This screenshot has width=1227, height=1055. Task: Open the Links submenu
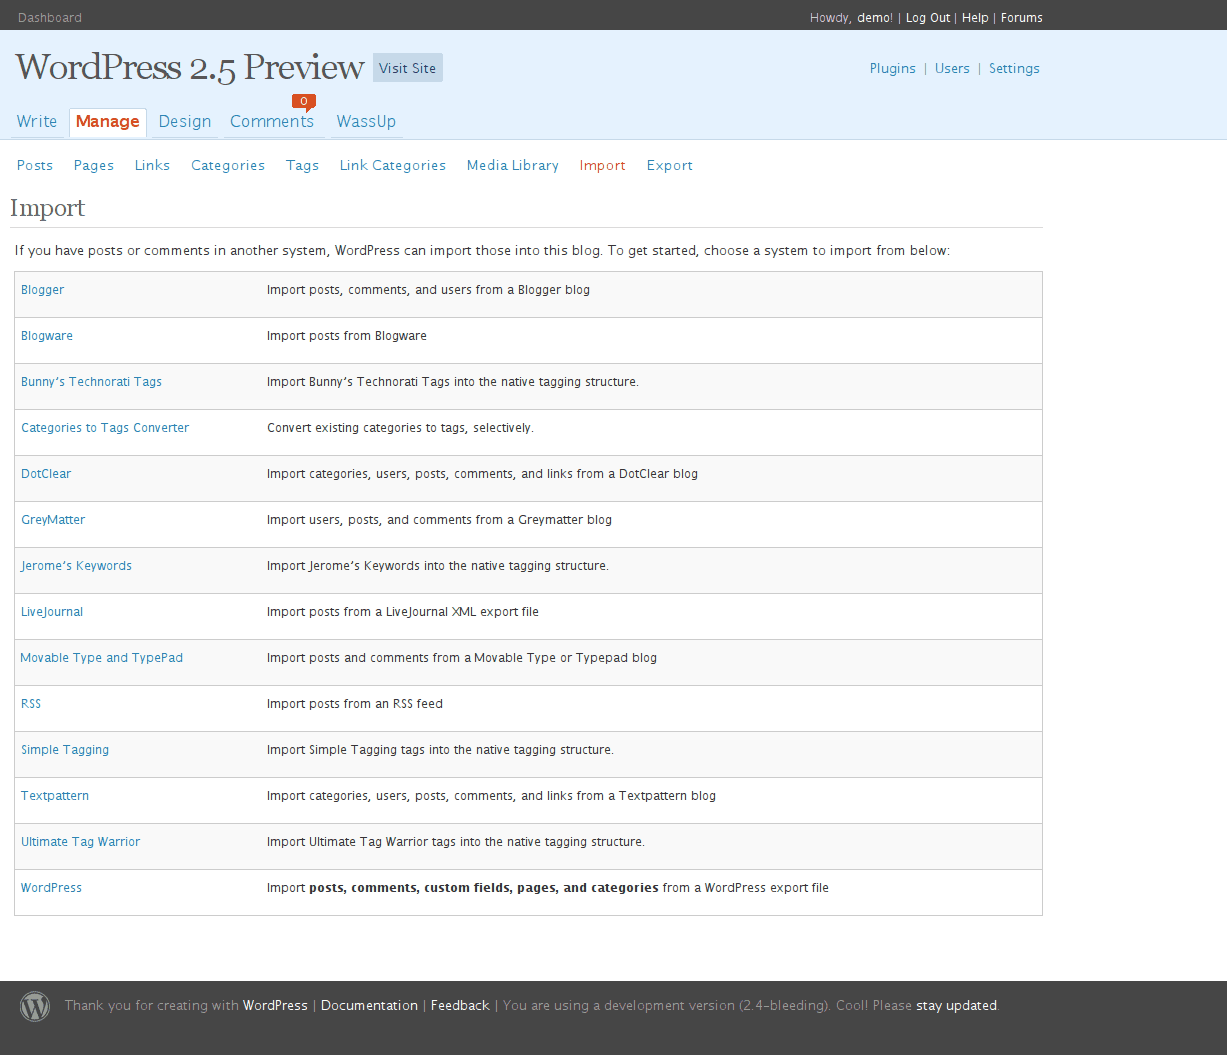coord(152,165)
